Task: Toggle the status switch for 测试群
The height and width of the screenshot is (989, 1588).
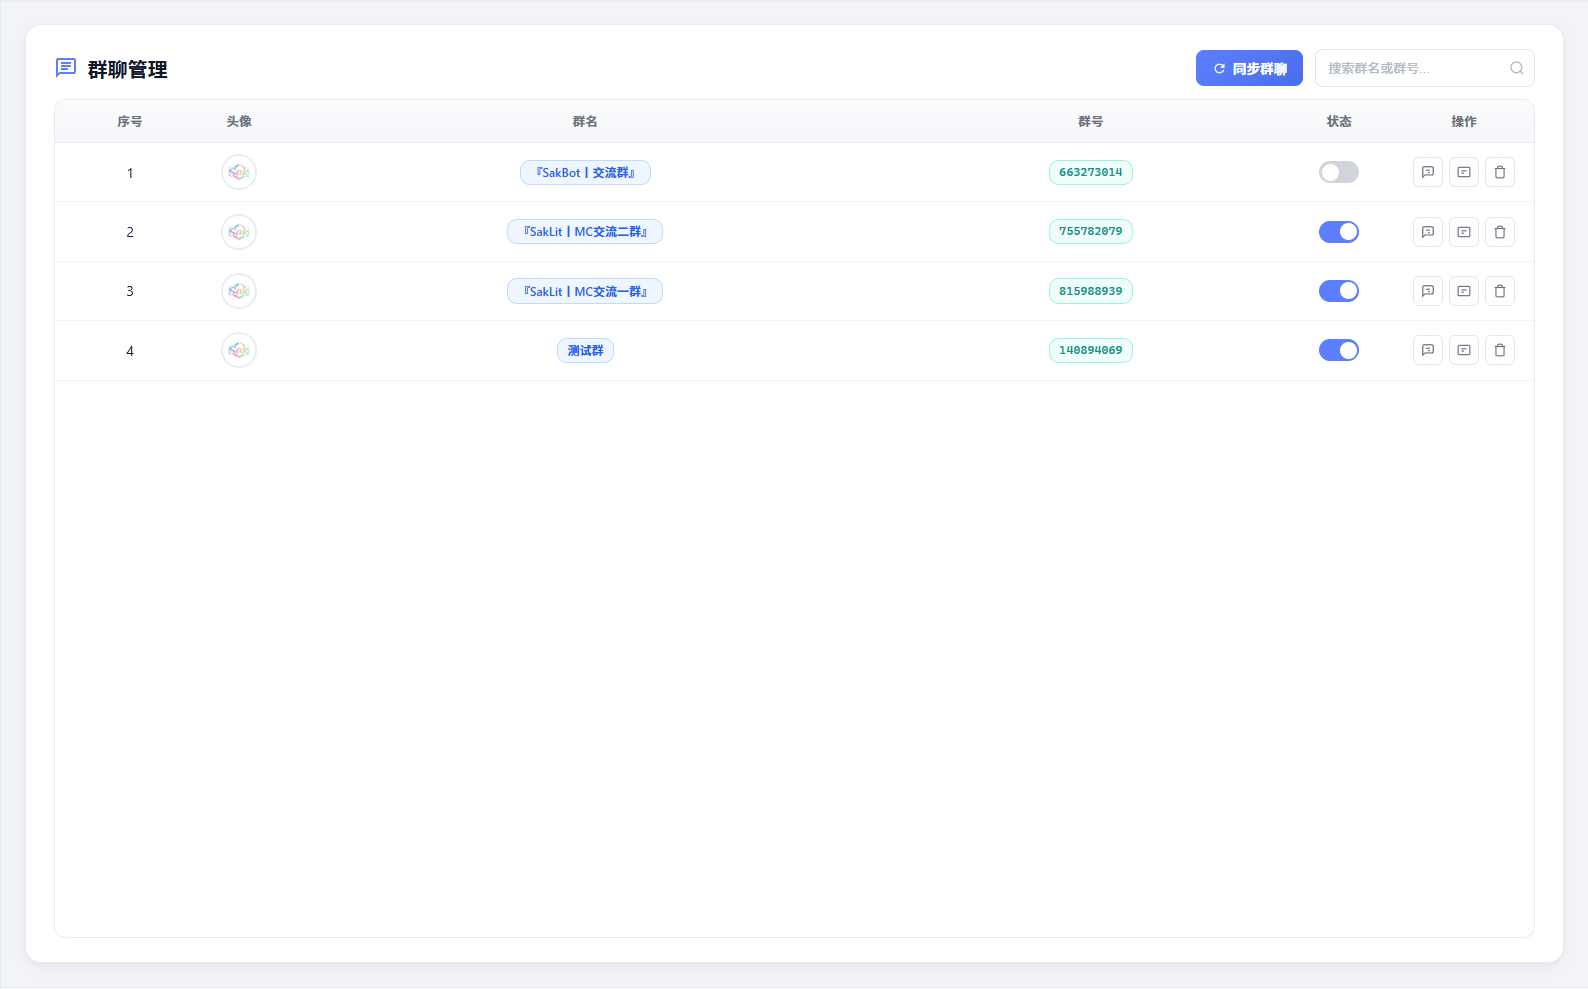Action: (1339, 350)
